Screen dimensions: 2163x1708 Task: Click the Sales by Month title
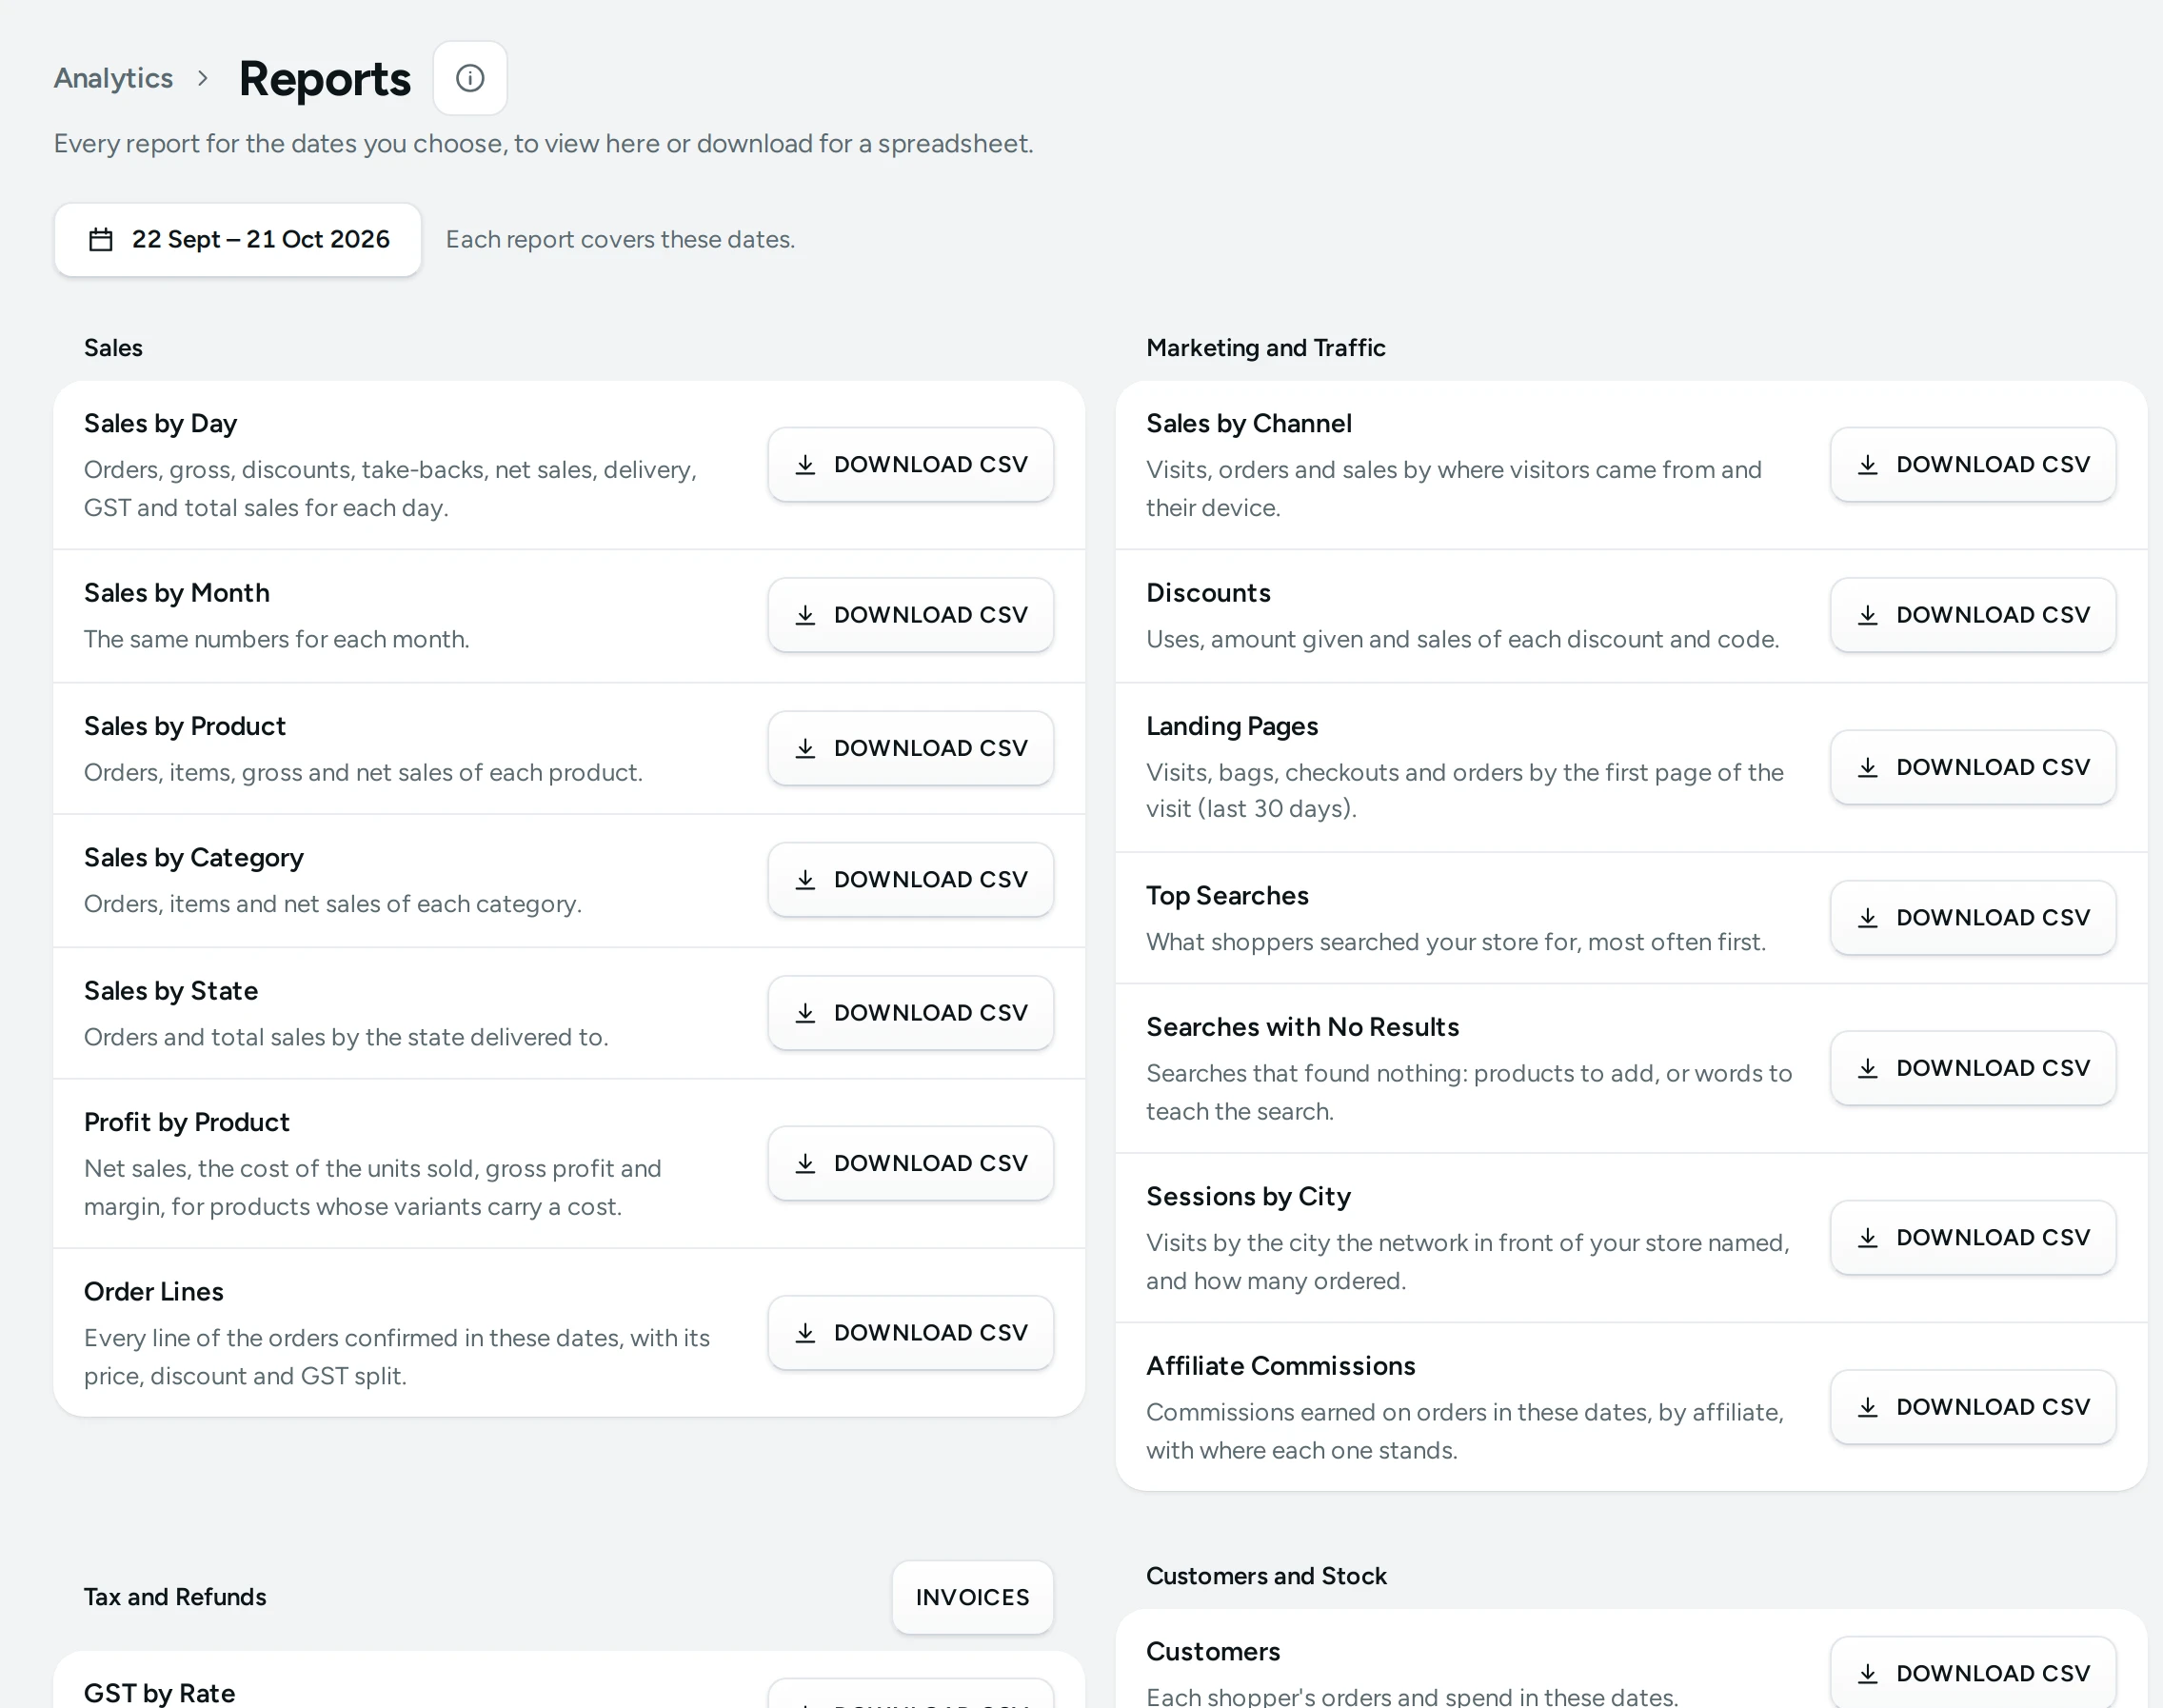click(x=177, y=593)
